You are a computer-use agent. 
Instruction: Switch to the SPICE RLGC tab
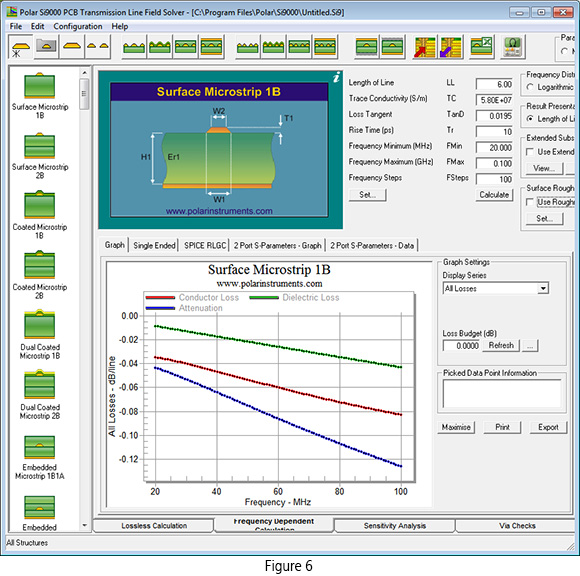[205, 246]
